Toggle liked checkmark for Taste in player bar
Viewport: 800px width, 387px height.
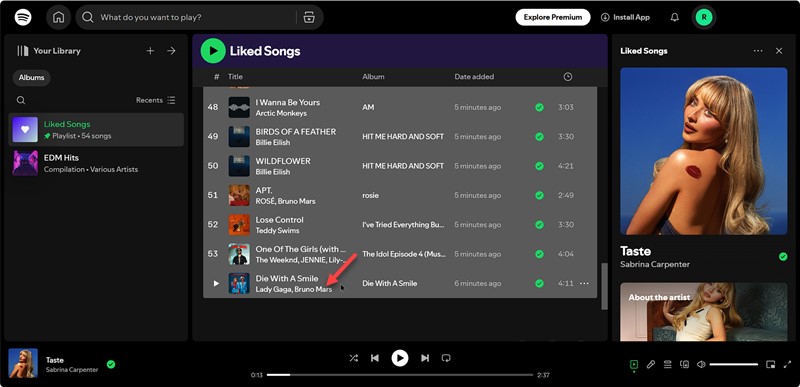click(111, 364)
